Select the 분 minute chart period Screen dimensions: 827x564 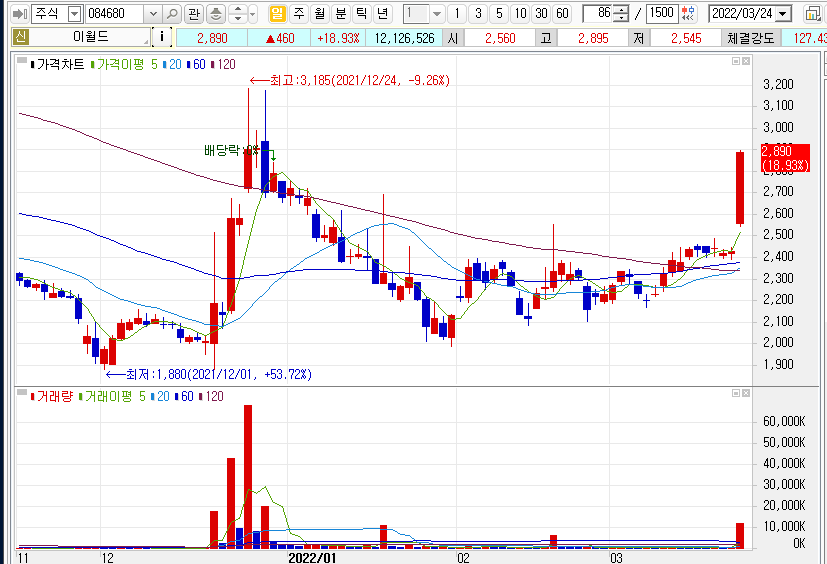tap(341, 14)
